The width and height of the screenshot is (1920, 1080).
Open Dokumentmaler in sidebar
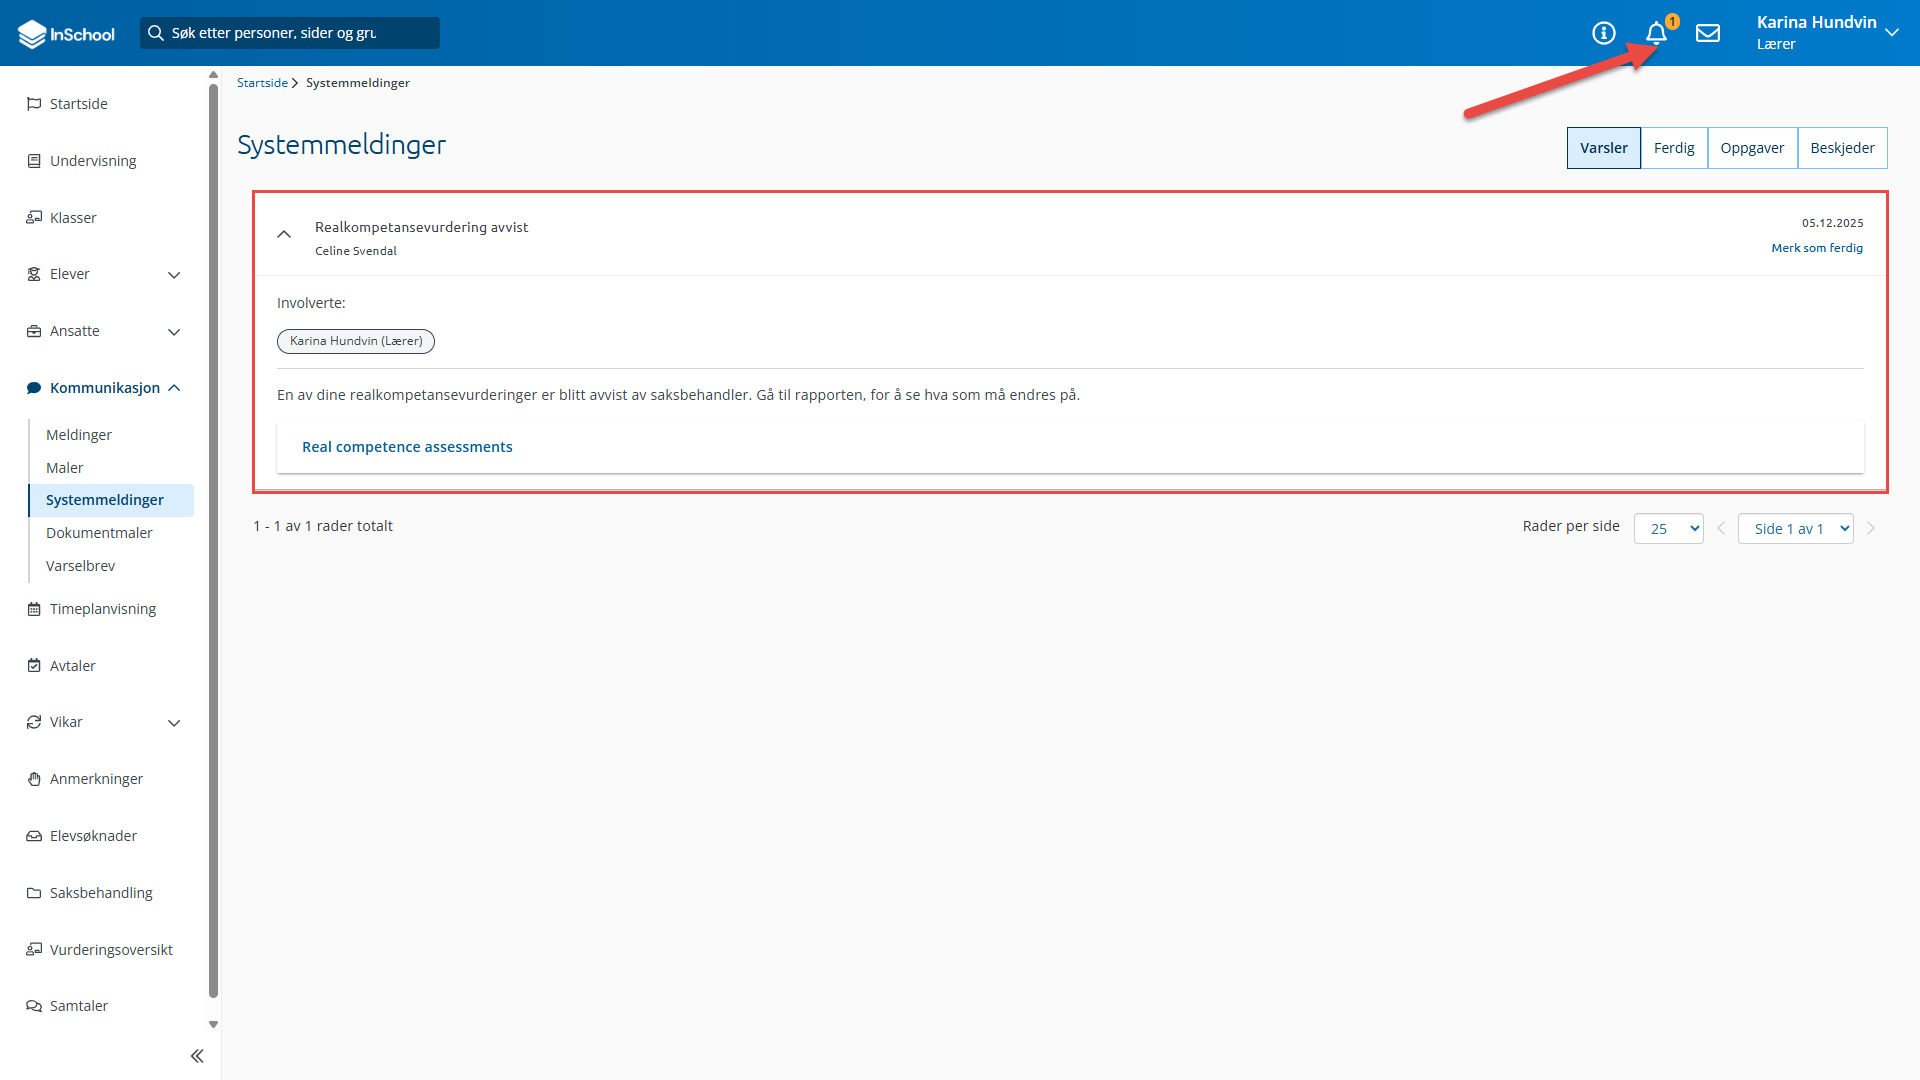coord(99,533)
